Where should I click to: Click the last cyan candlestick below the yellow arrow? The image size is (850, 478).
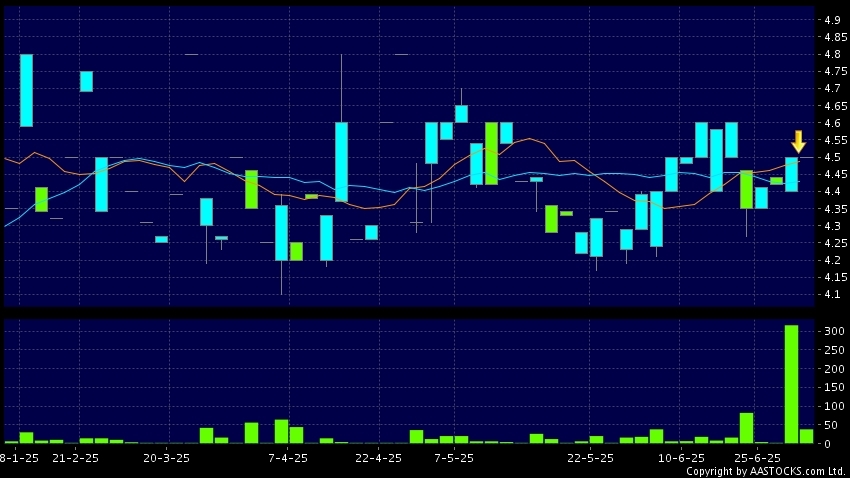pyautogui.click(x=791, y=175)
